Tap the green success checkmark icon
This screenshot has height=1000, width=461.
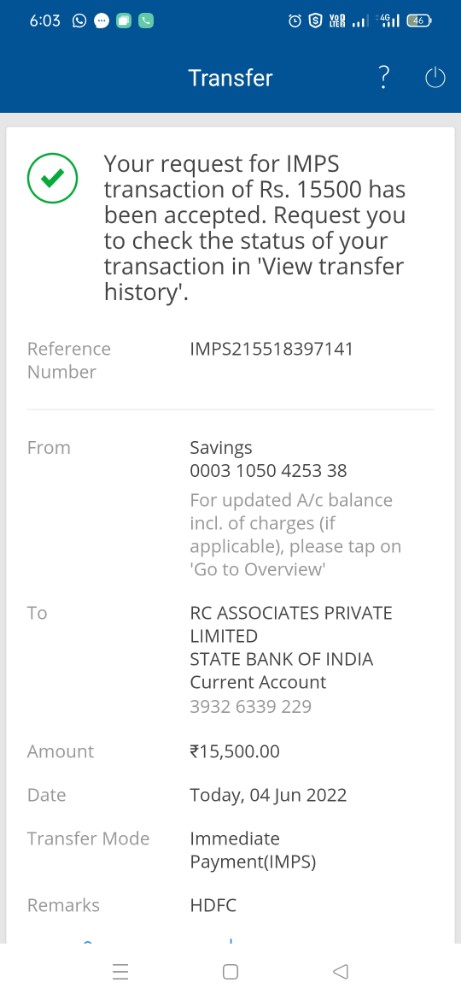(x=52, y=179)
